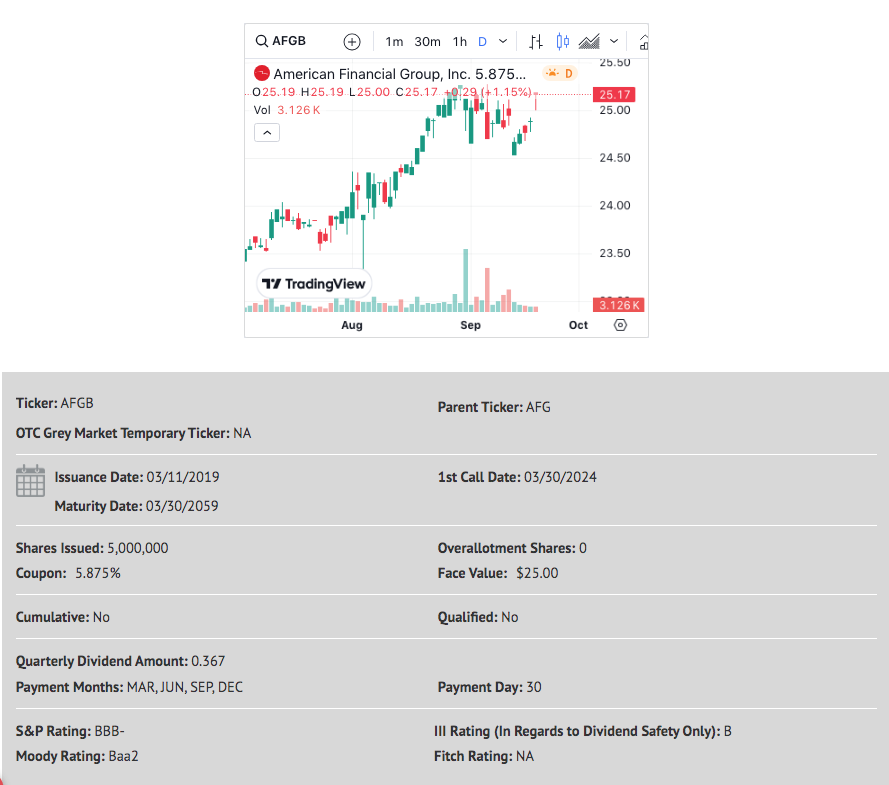Click the calendar icon beside Issuance Date
This screenshot has width=889, height=785.
click(30, 481)
